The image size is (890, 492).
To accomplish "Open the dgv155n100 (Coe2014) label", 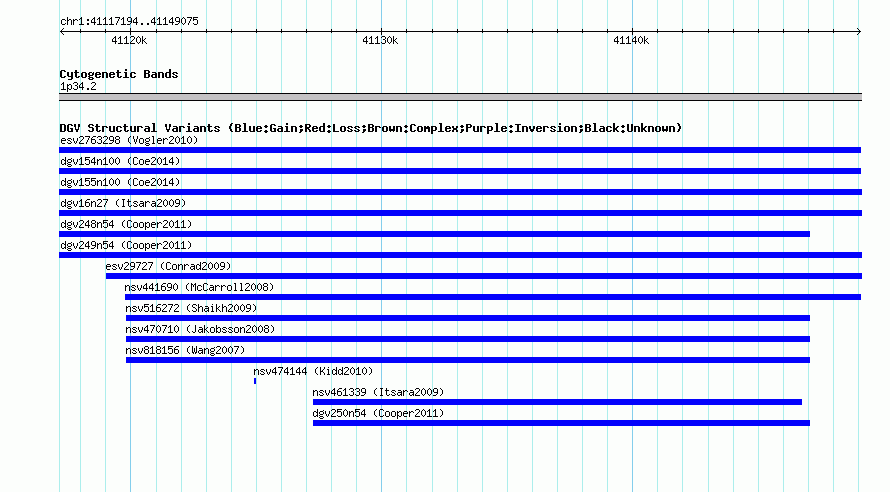I will [120, 182].
